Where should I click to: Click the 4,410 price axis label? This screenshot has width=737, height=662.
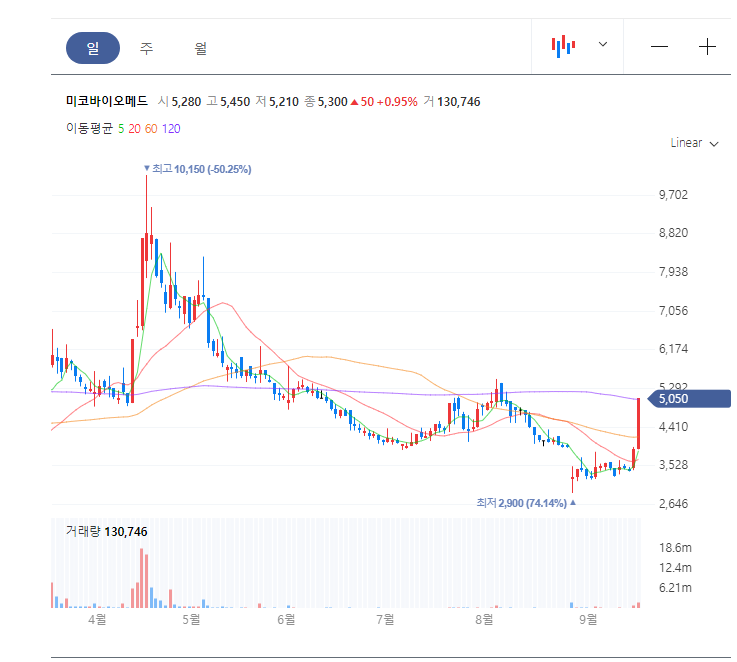(673, 427)
